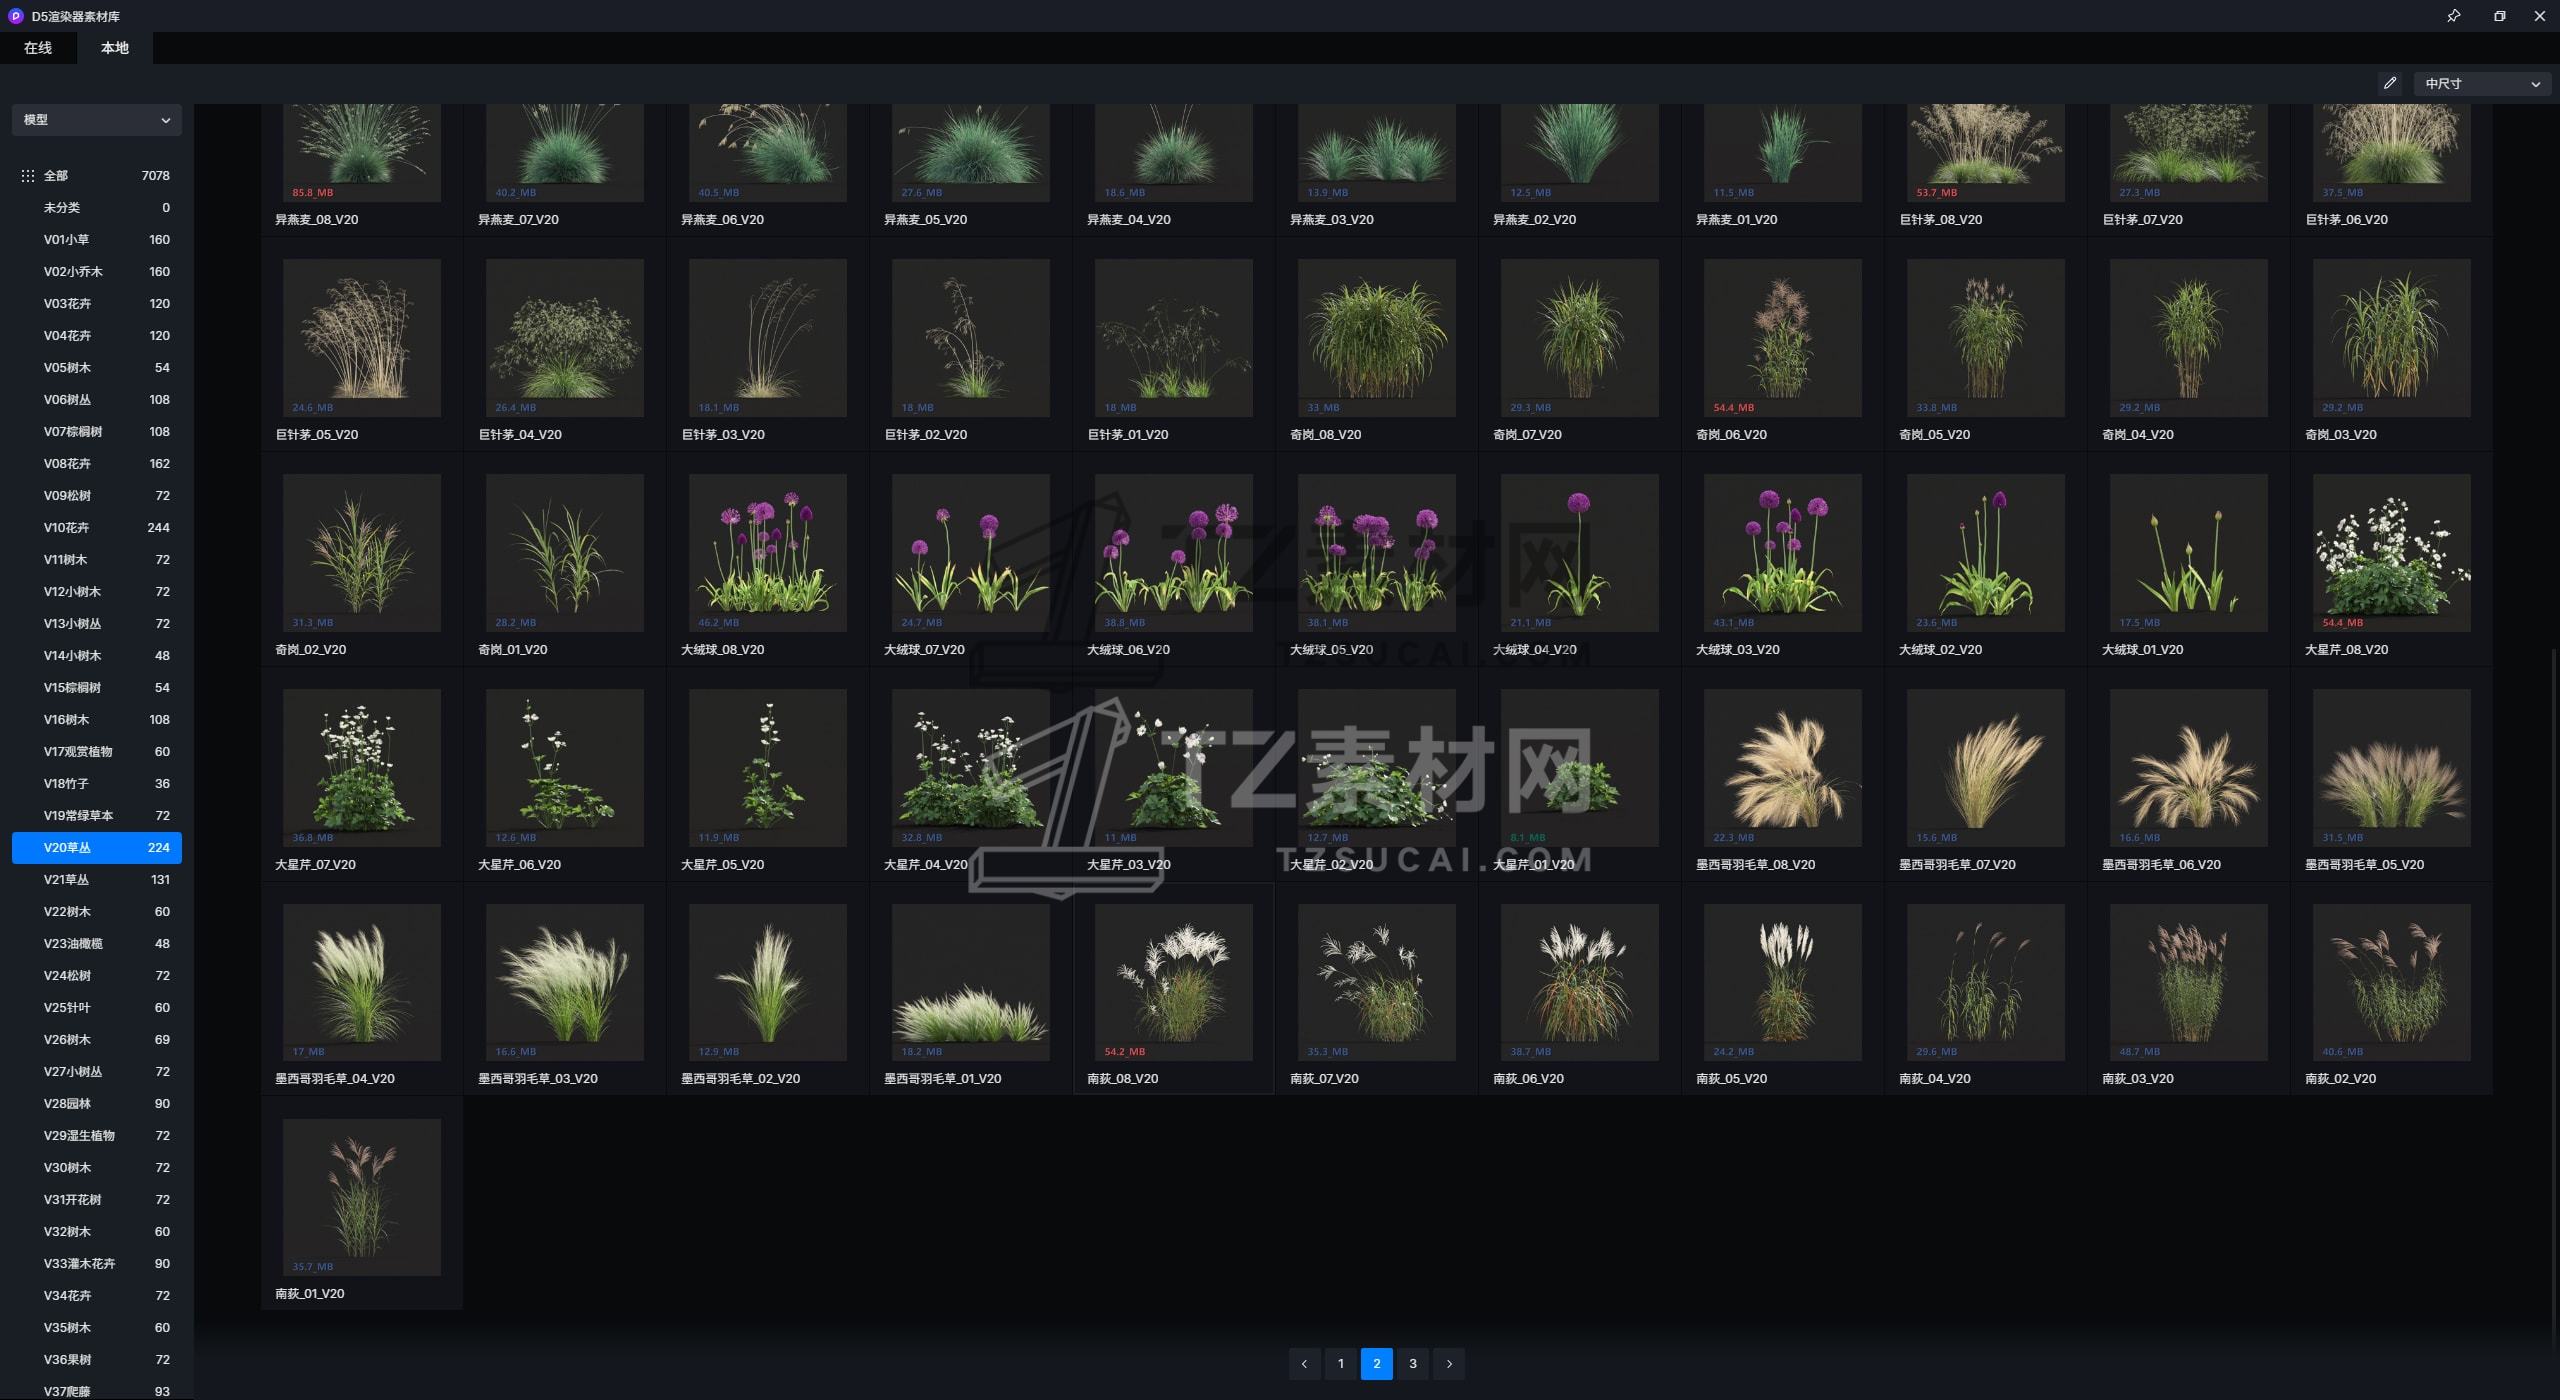Select the V18竹子 category
Viewport: 2560px width, 1400px height.
(x=97, y=784)
